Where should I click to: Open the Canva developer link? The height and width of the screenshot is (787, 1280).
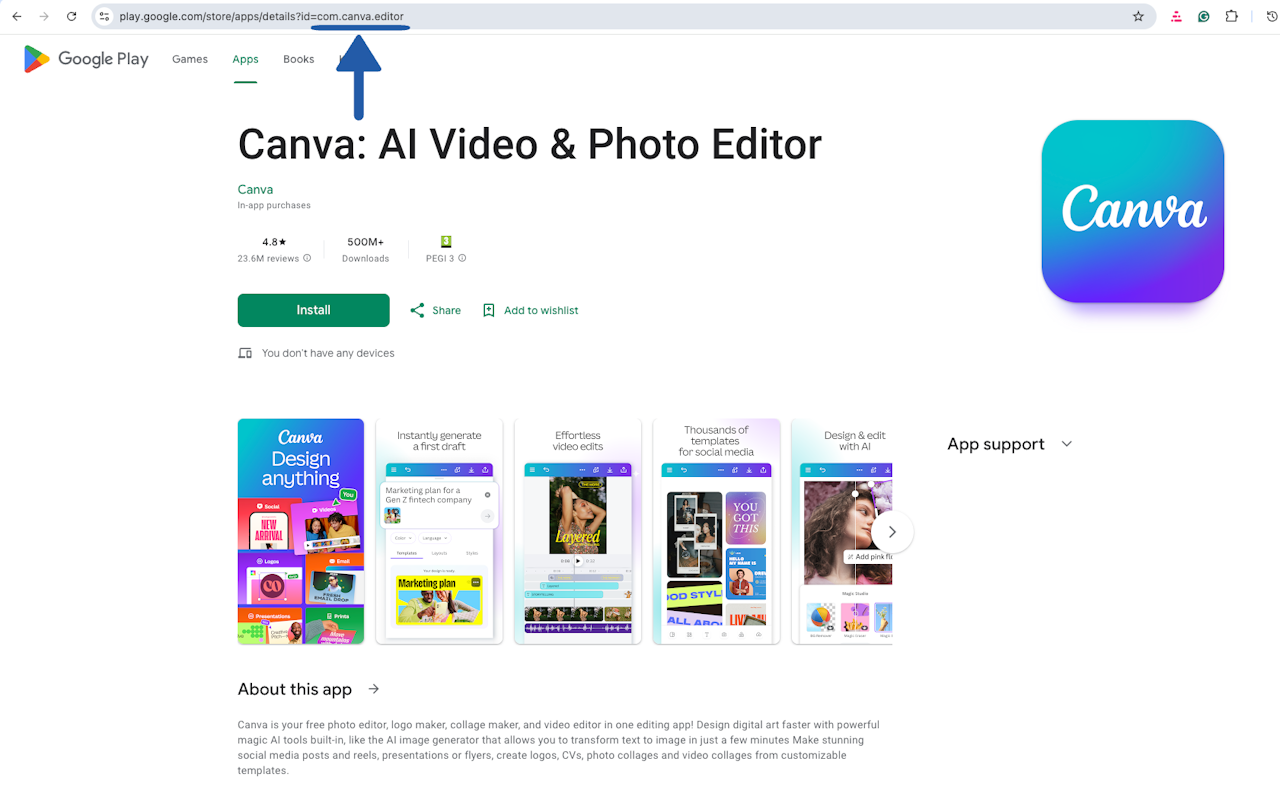[255, 189]
